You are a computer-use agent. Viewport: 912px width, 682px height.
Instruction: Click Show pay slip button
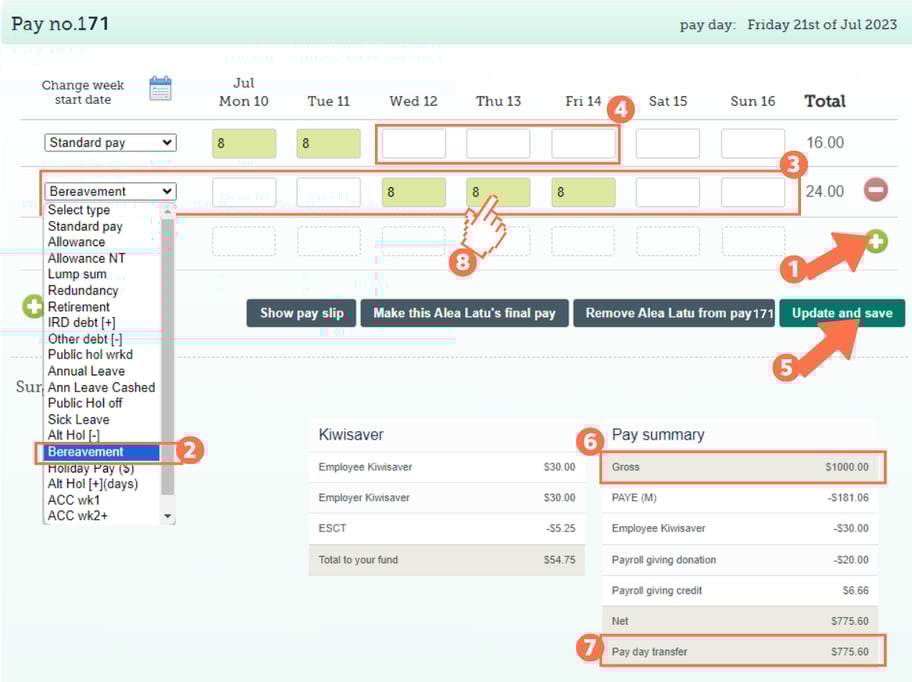[x=301, y=313]
